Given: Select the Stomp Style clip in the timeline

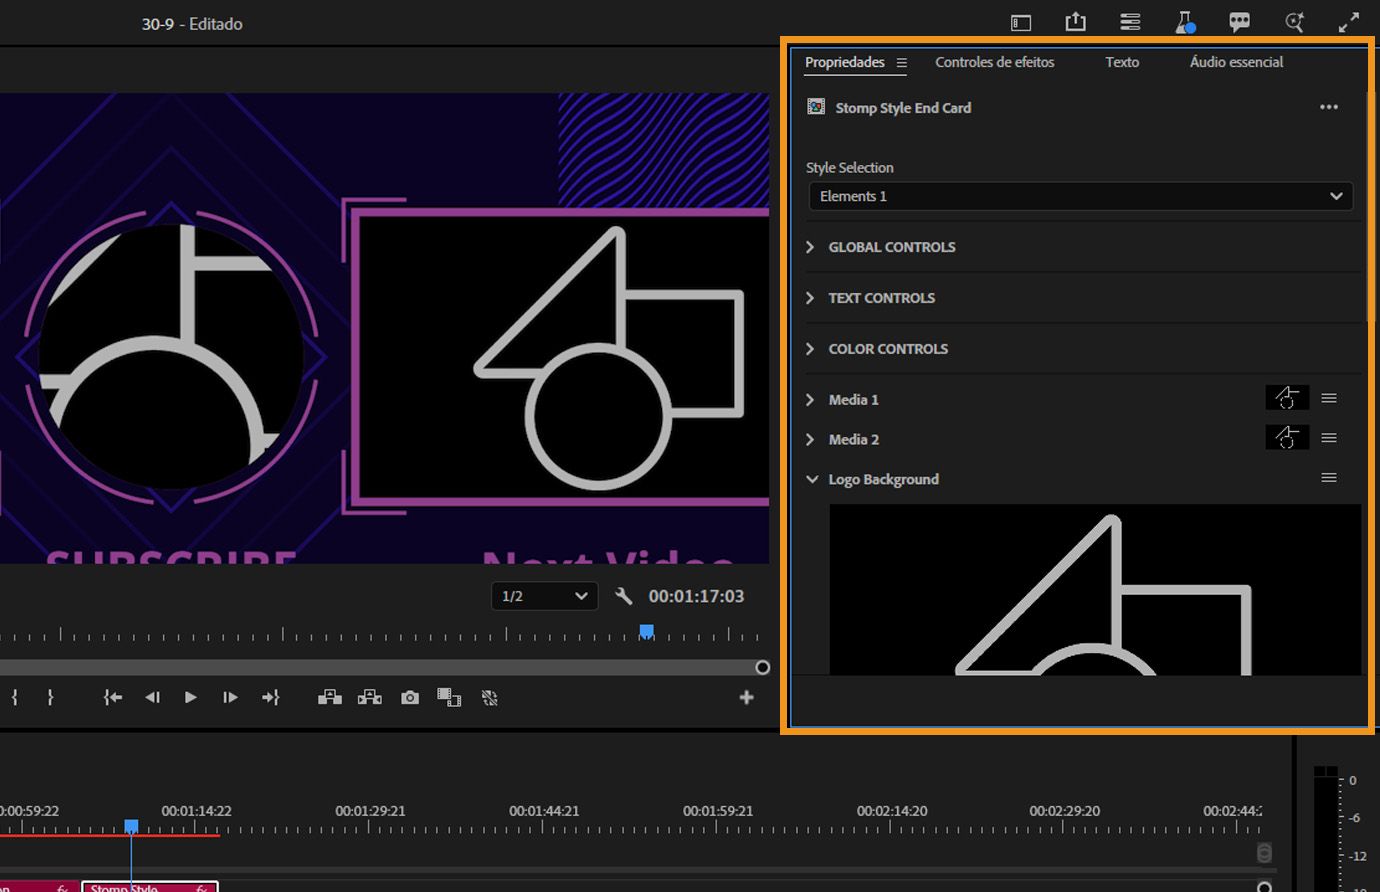Looking at the screenshot, I should [148, 887].
